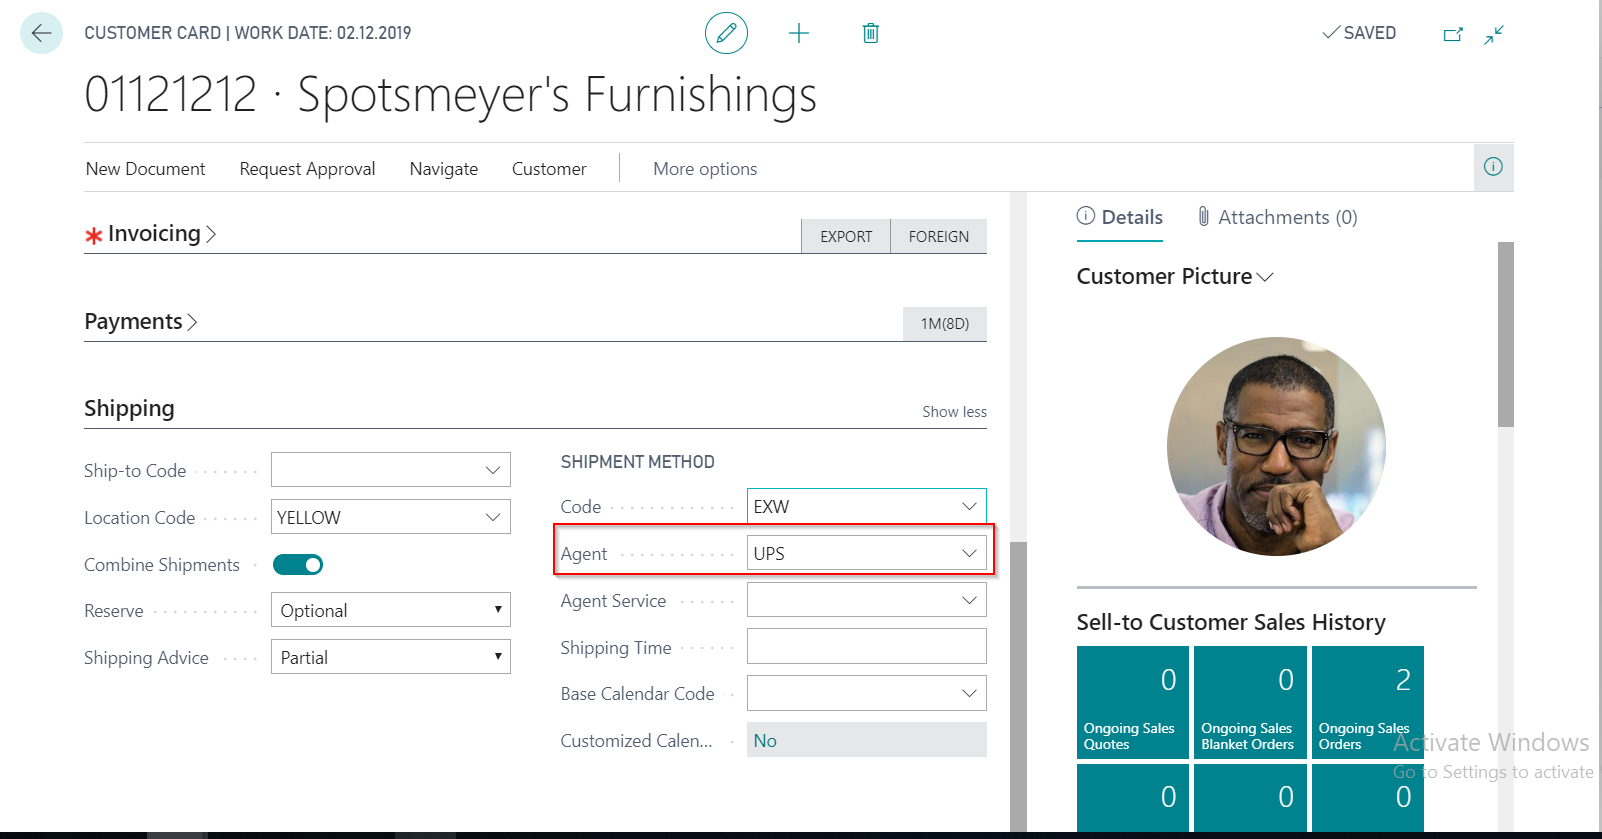Switch to the Details tab
This screenshot has width=1602, height=839.
click(x=1120, y=218)
